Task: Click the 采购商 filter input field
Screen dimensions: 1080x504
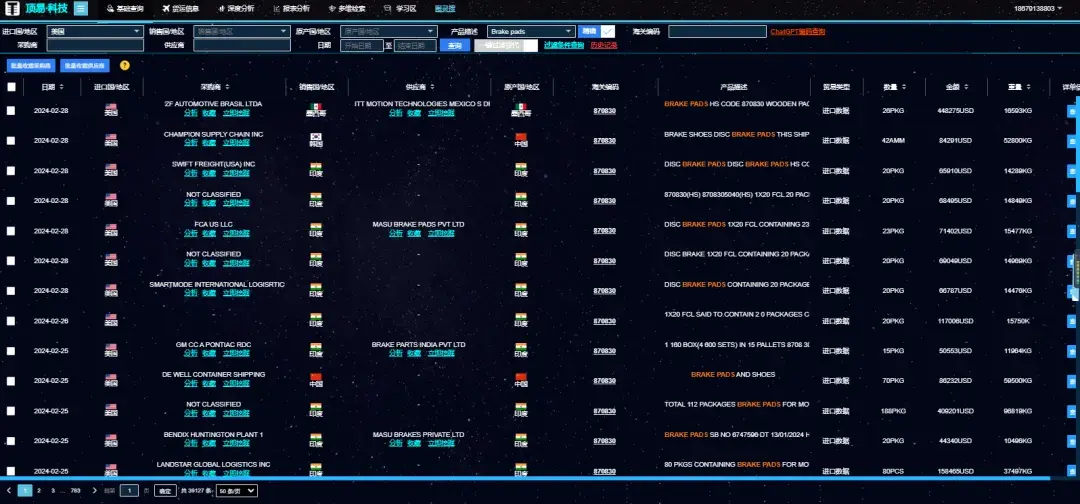Action: coord(95,45)
